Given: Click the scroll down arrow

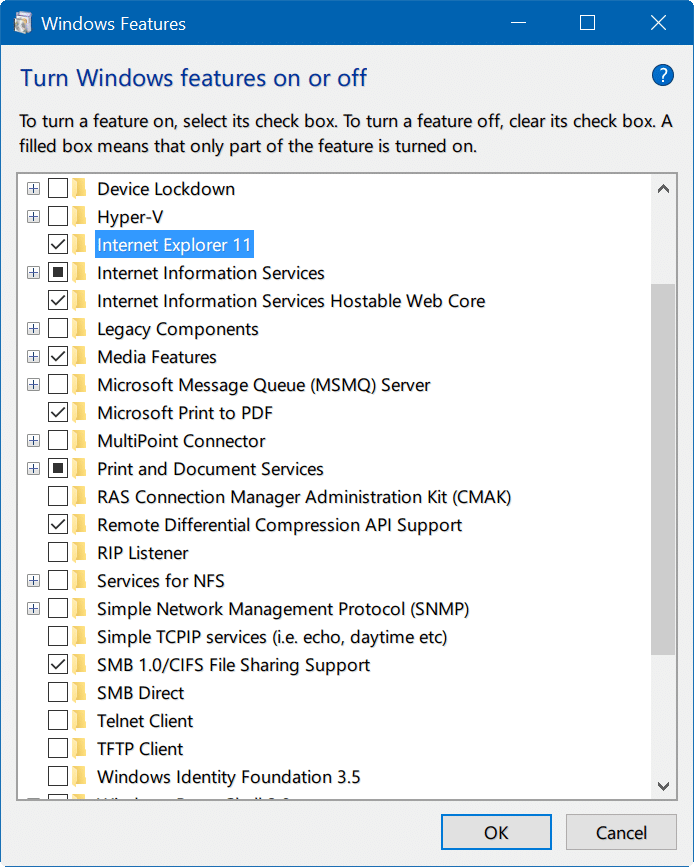Looking at the screenshot, I should point(663,785).
